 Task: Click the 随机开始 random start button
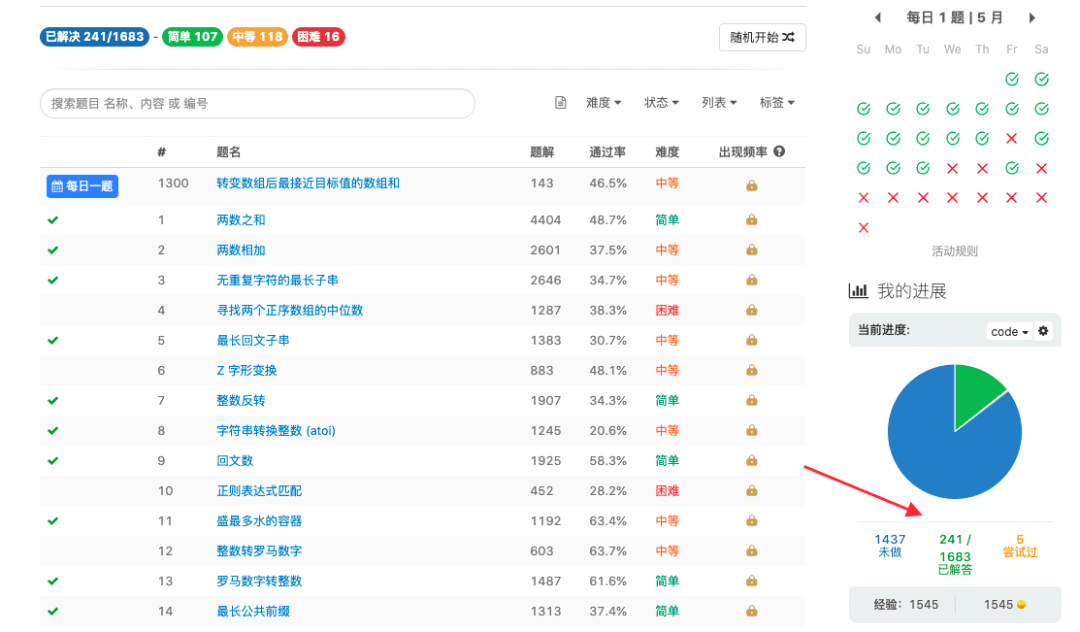[762, 37]
